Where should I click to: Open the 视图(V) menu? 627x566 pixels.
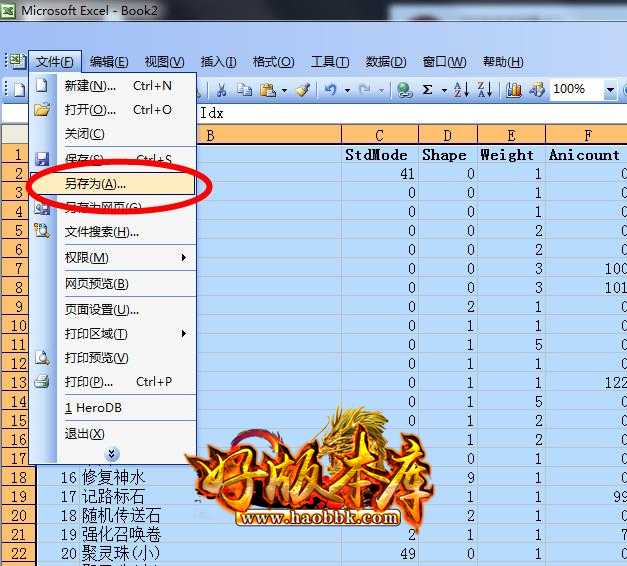[x=164, y=62]
